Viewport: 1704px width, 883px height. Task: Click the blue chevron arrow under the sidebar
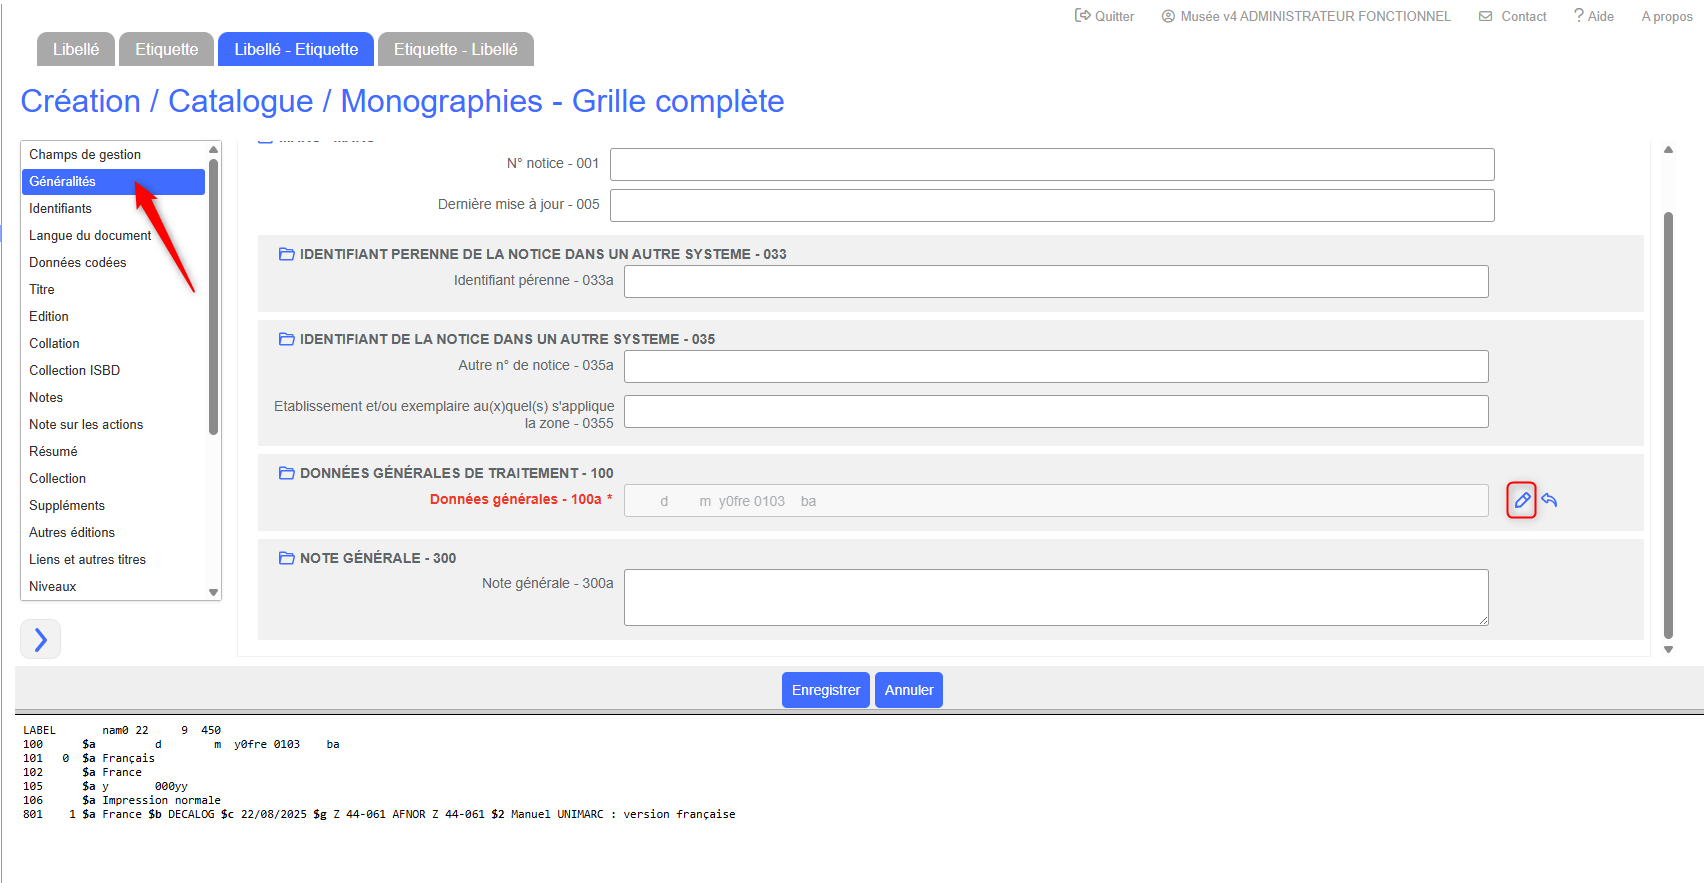[41, 639]
